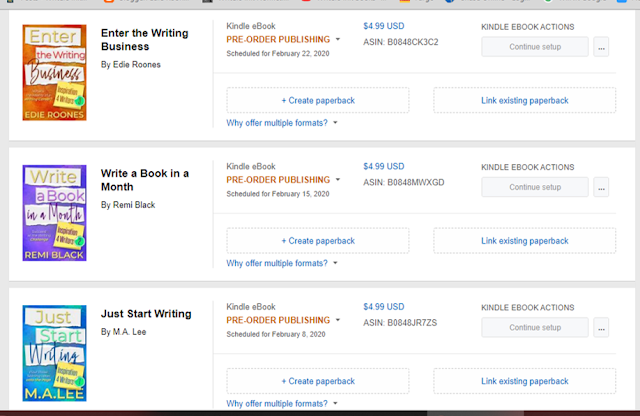640x416 pixels.
Task: Click the Enter the Writing Business cover thumbnail
Action: click(x=55, y=73)
